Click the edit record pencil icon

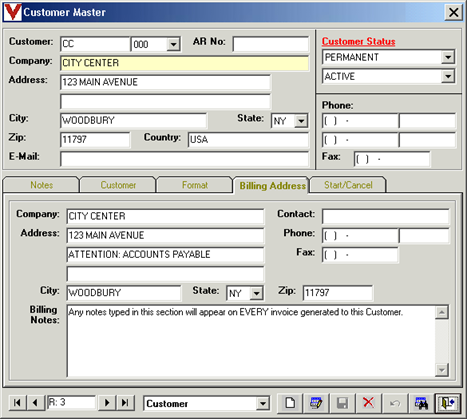[316, 403]
